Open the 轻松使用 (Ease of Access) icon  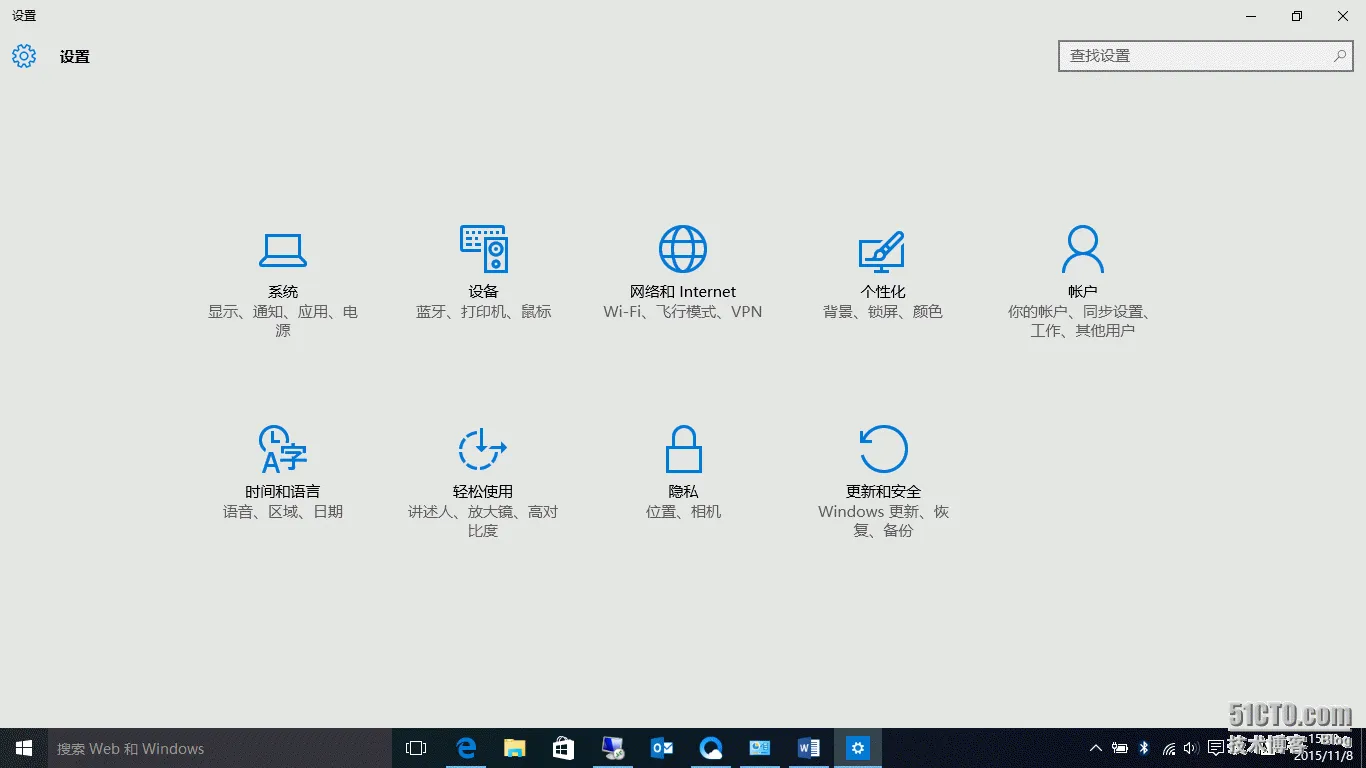(x=482, y=449)
